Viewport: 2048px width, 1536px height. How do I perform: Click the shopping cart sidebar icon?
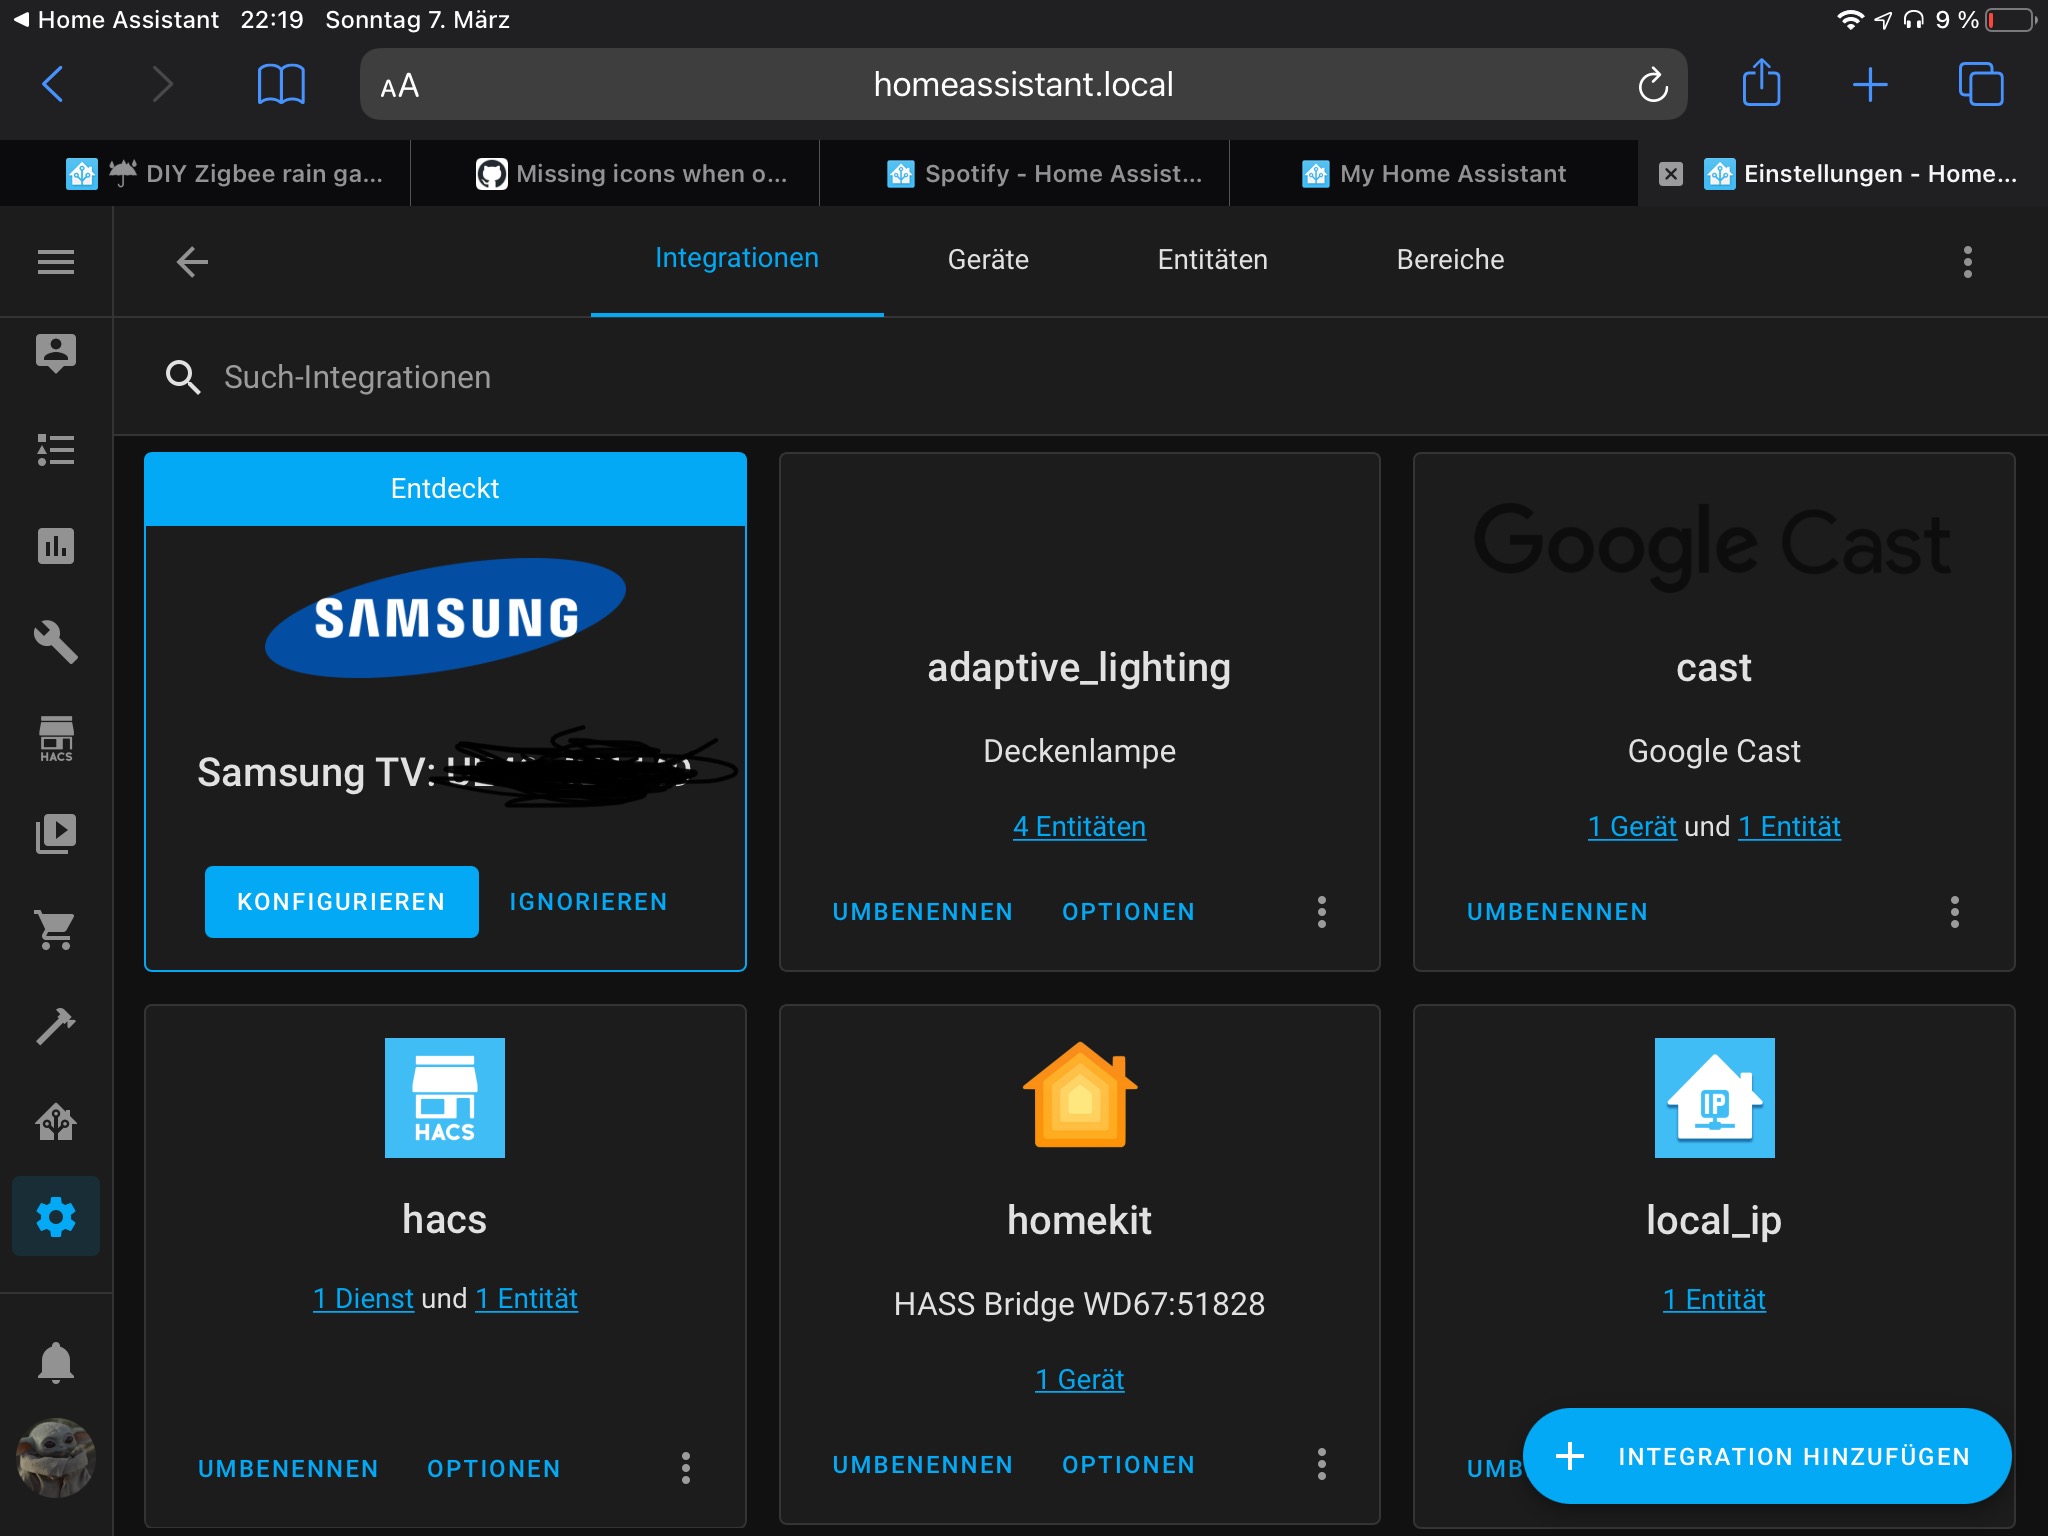point(56,930)
